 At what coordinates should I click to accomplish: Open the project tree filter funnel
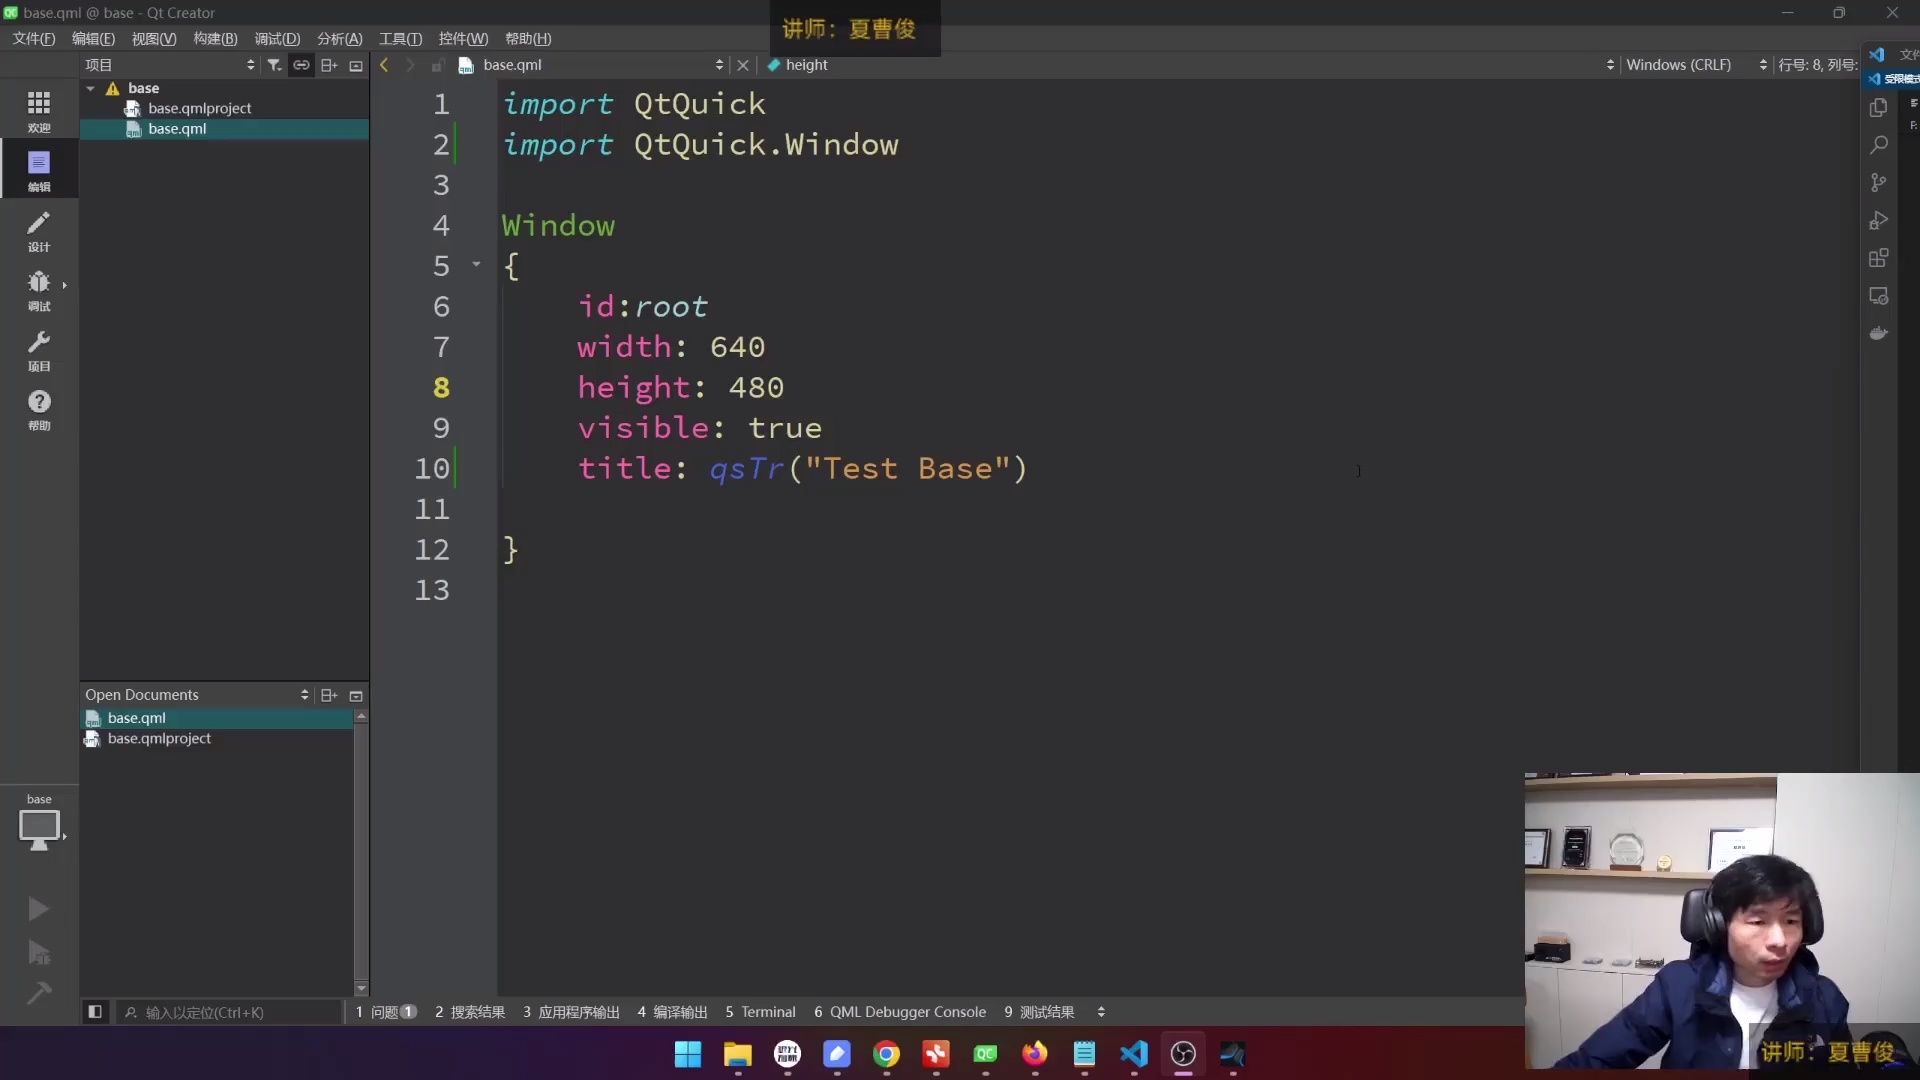click(x=274, y=64)
